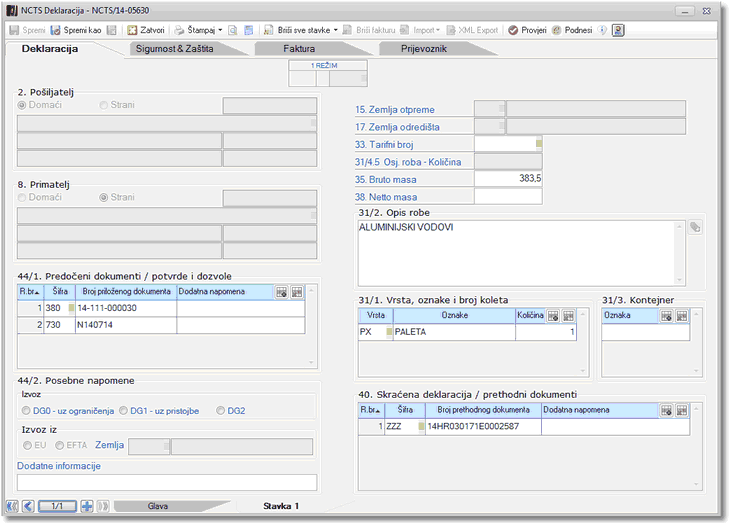Open Štampaj dropdown arrow
Viewport: 731px width, 526px height.
coord(221,30)
